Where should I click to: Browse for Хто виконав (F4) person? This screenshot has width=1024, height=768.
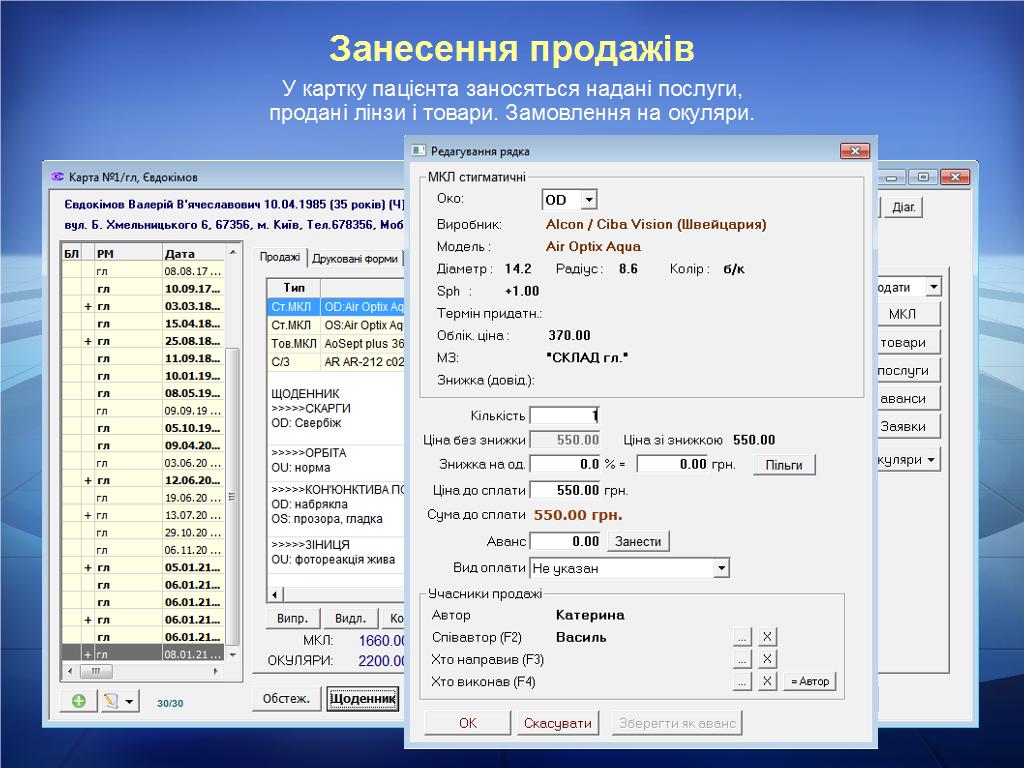(x=741, y=681)
